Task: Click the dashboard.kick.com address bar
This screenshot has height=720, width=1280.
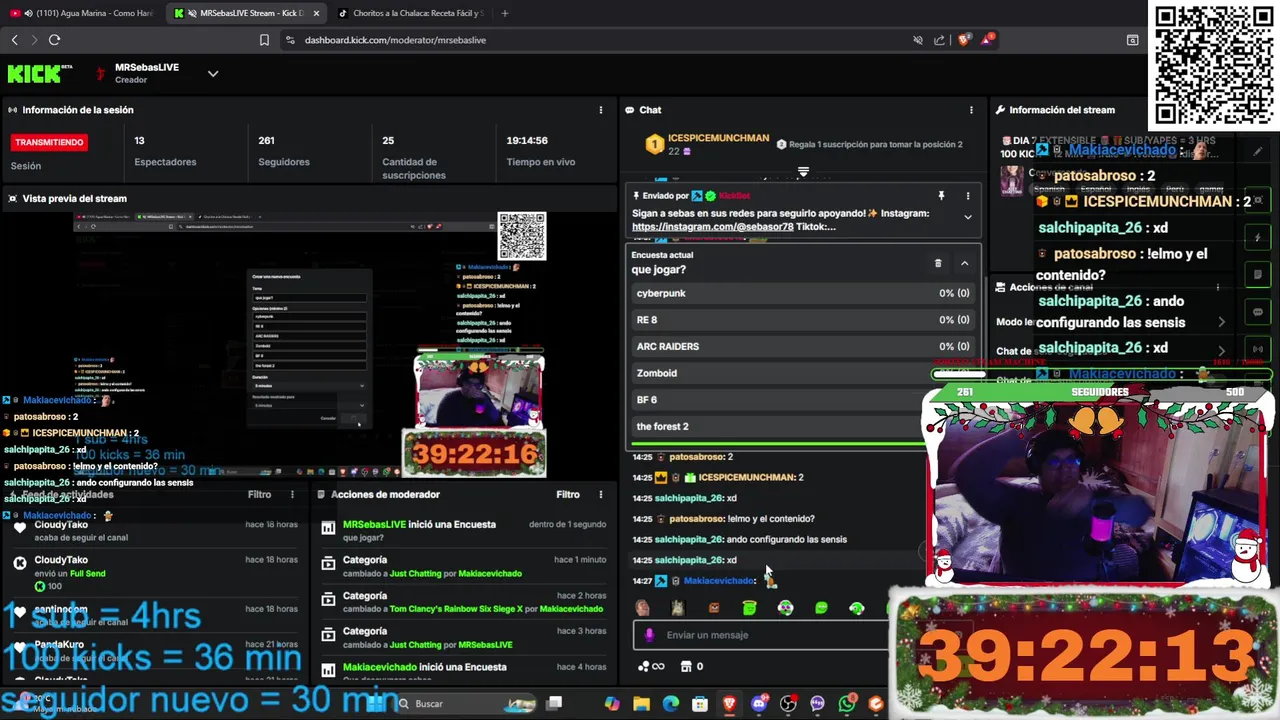Action: [395, 40]
